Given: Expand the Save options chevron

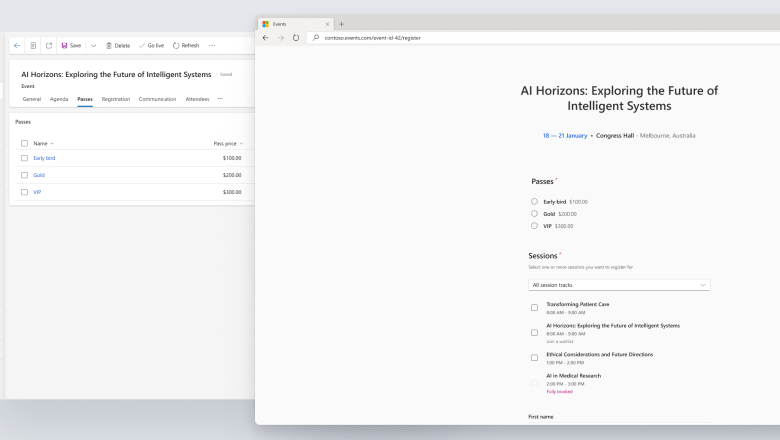Looking at the screenshot, I should (94, 45).
